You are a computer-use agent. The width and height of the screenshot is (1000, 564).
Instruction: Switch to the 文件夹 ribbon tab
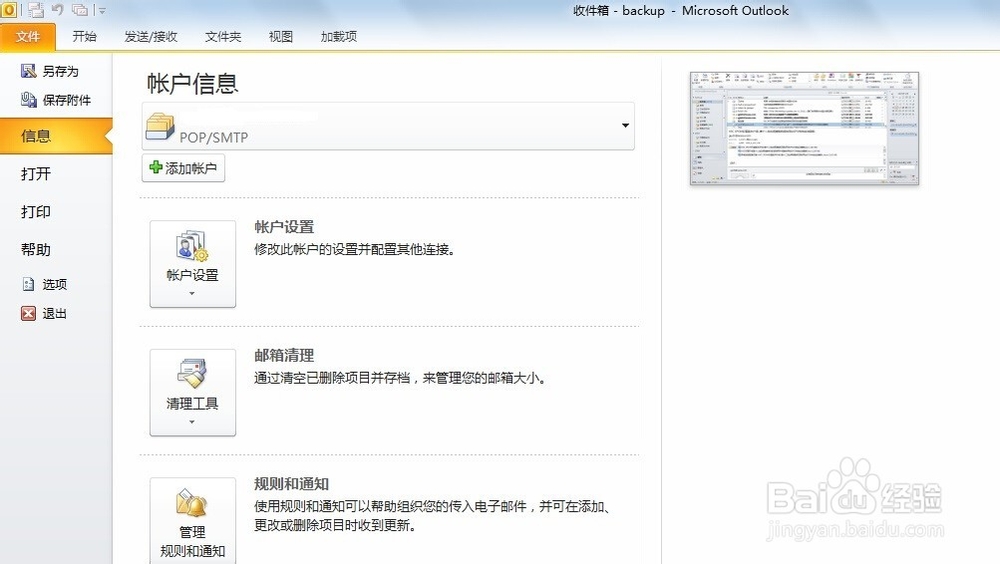(x=223, y=36)
